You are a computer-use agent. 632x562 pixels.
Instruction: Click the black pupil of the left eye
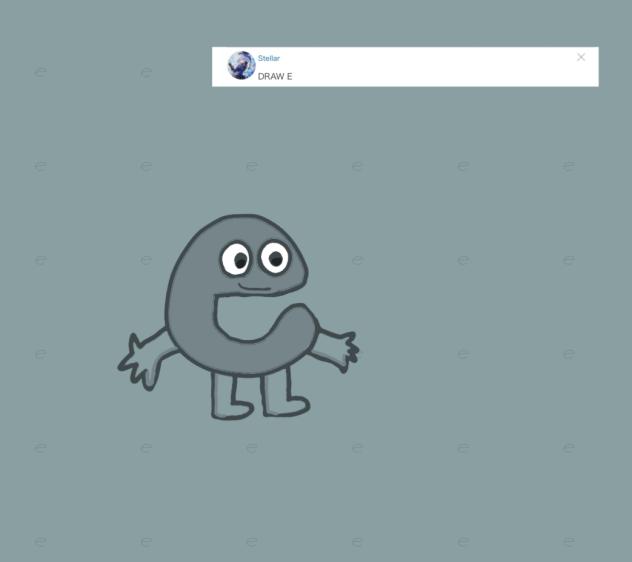point(240,262)
